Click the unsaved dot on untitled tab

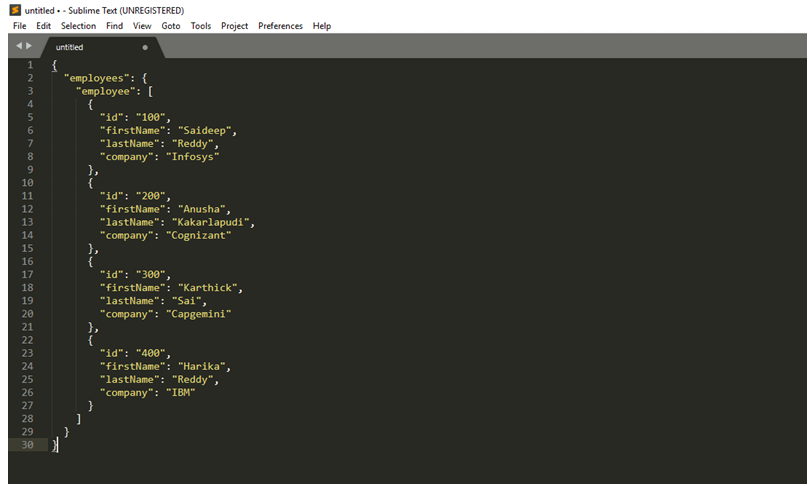pos(145,47)
